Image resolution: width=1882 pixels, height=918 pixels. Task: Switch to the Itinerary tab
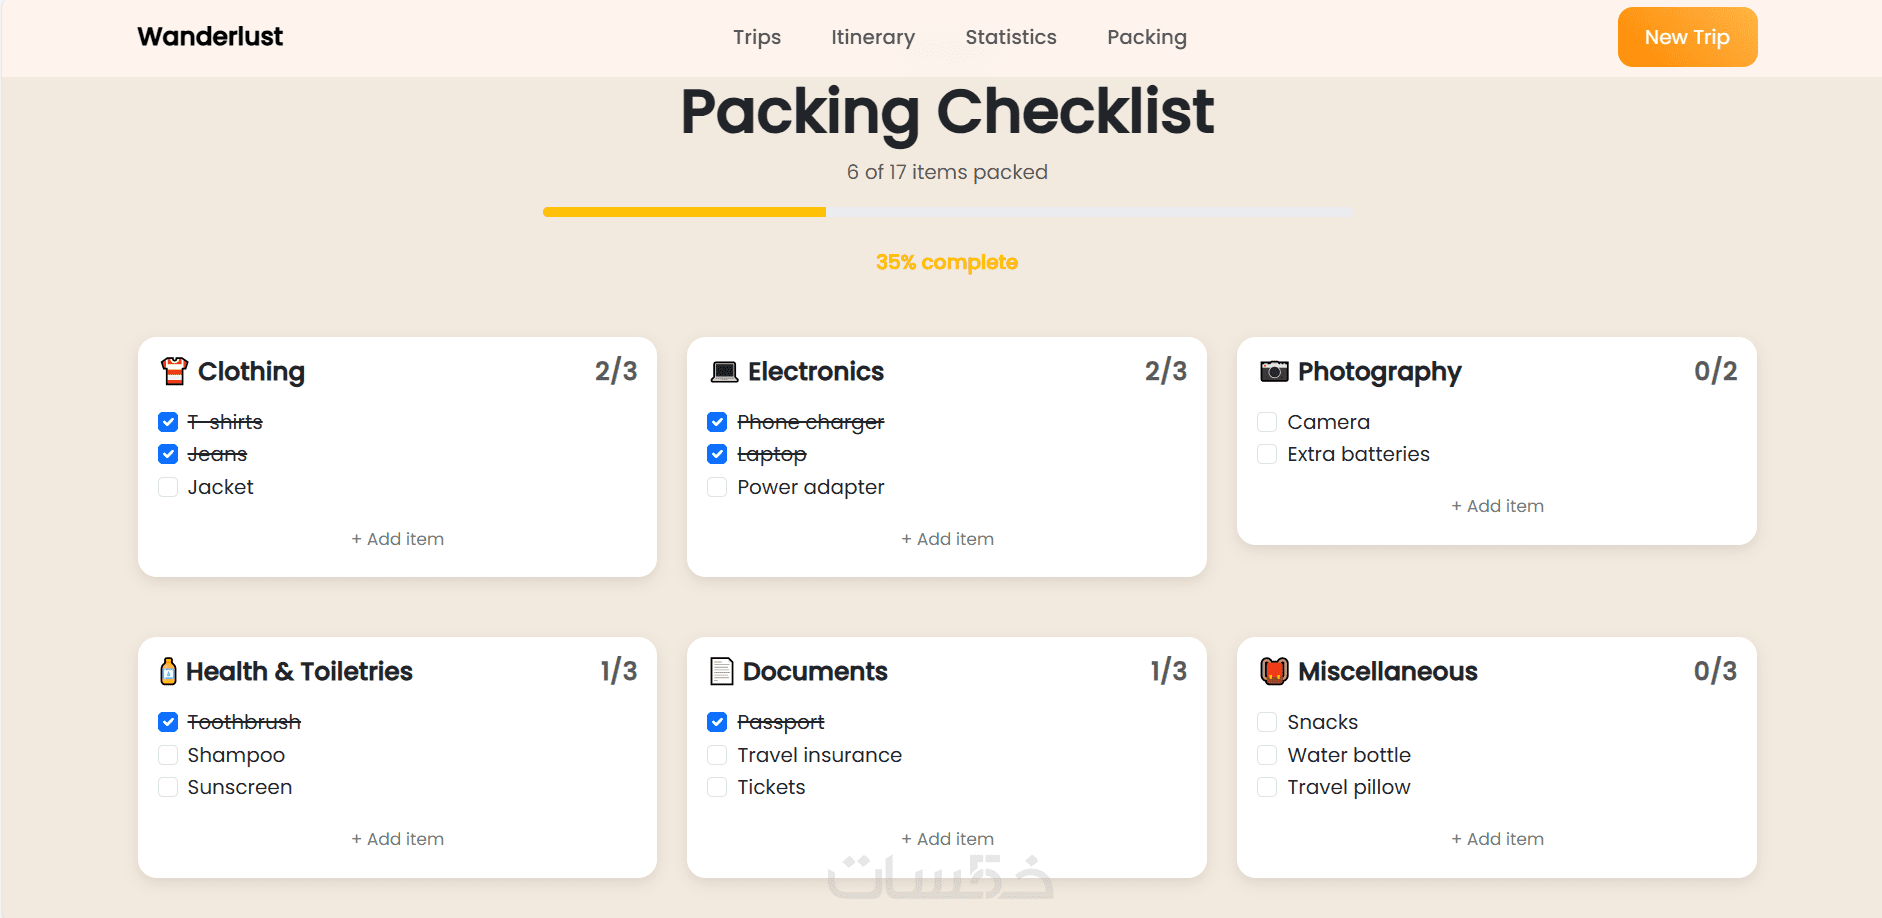872,37
